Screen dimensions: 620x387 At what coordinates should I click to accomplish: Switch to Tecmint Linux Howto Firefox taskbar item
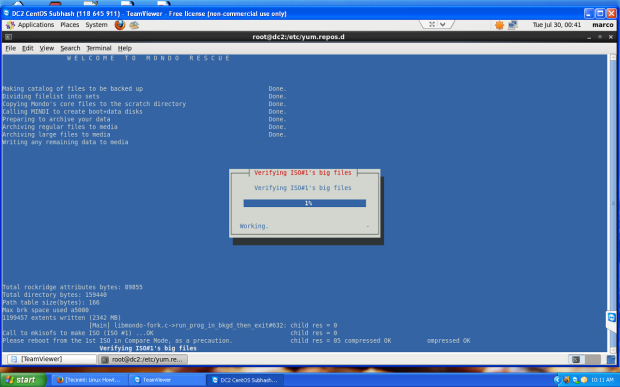[89, 380]
